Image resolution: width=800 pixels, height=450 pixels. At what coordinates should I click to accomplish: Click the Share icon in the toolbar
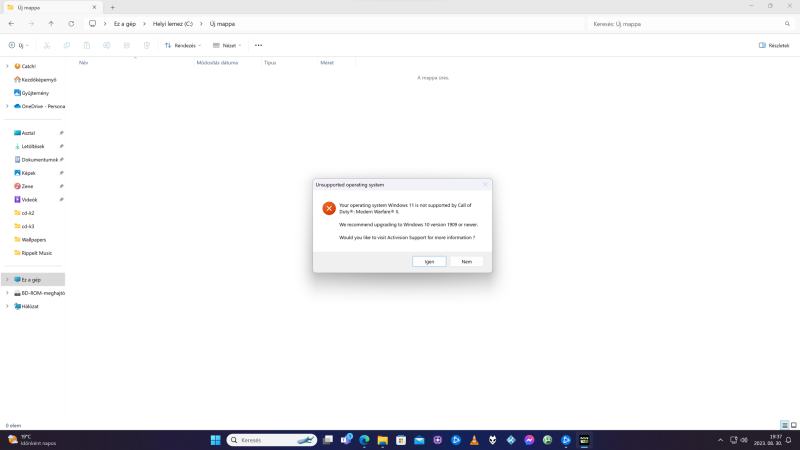click(127, 45)
